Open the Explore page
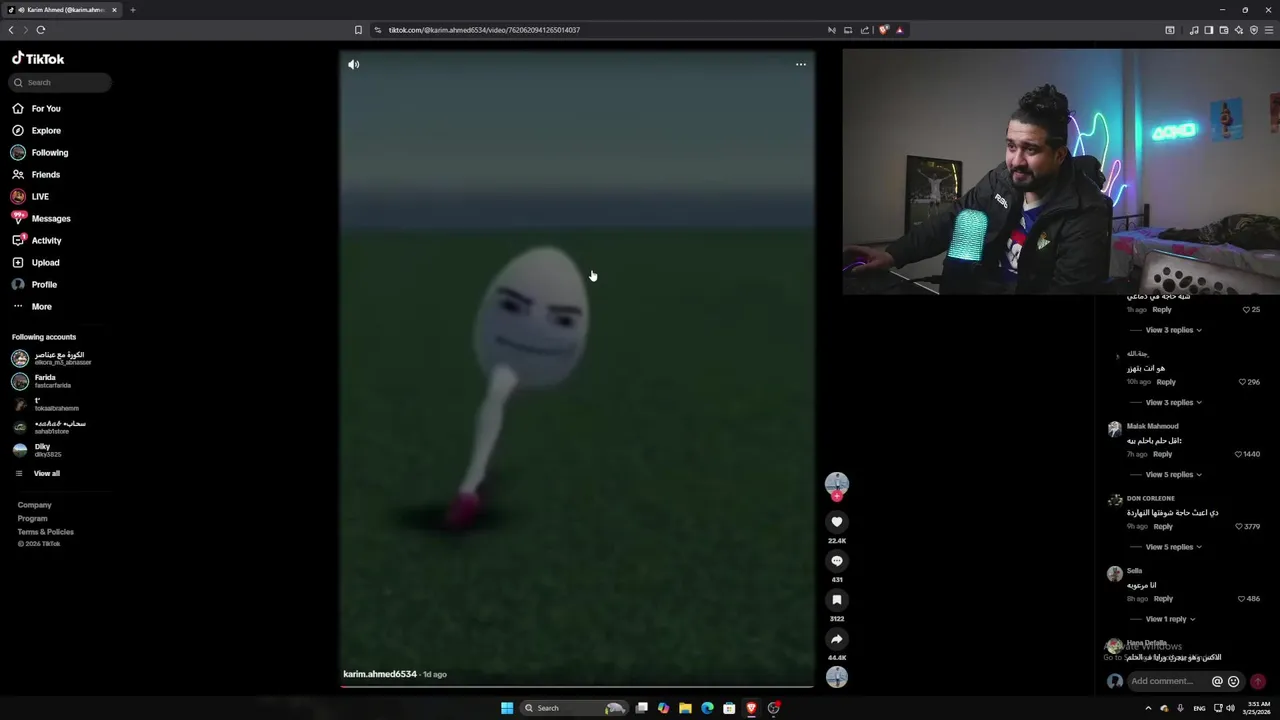The width and height of the screenshot is (1280, 720). click(x=36, y=131)
